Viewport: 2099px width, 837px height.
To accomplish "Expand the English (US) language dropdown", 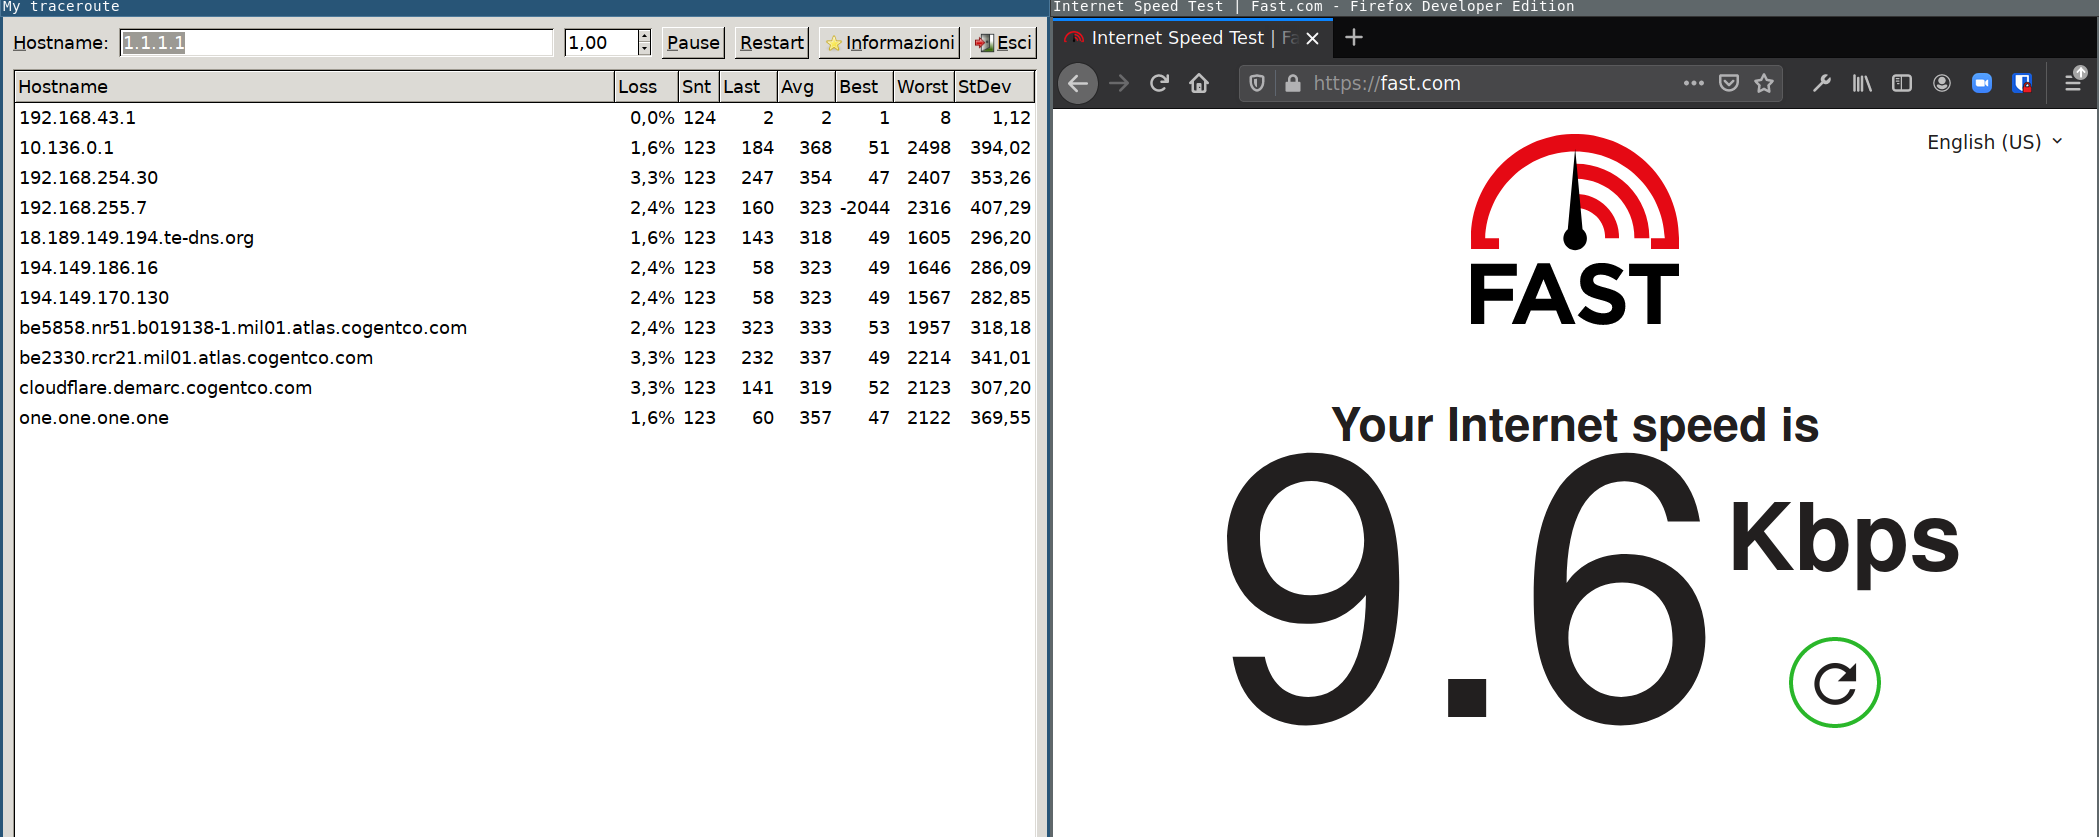I will [1994, 142].
